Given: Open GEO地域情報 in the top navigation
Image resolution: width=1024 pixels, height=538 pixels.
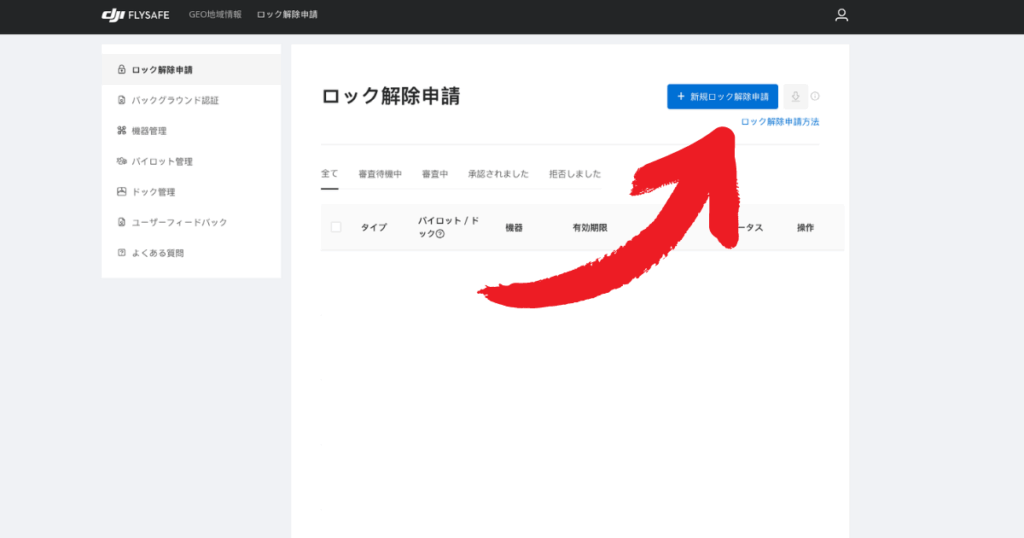Looking at the screenshot, I should coord(215,15).
